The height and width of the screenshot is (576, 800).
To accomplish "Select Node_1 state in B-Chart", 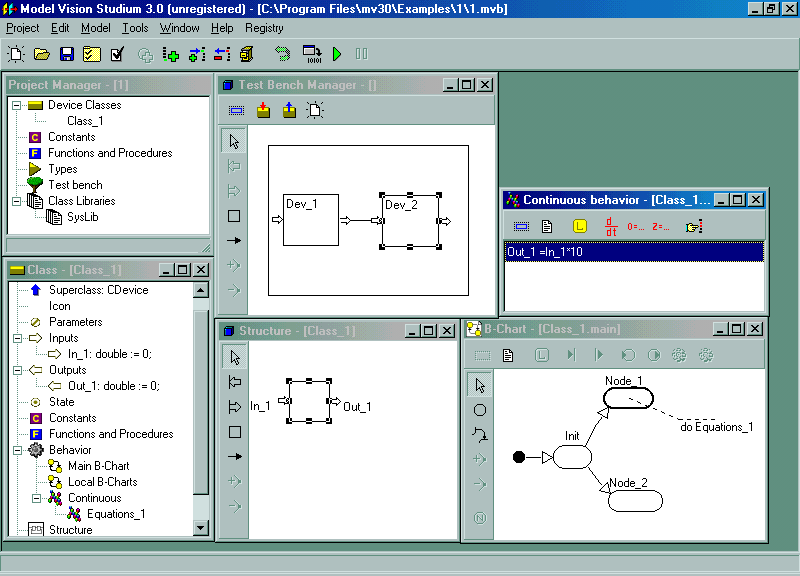I will click(628, 398).
